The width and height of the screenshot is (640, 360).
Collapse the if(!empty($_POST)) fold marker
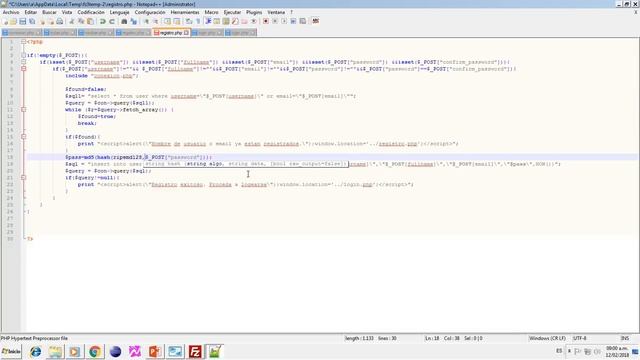click(x=24, y=55)
